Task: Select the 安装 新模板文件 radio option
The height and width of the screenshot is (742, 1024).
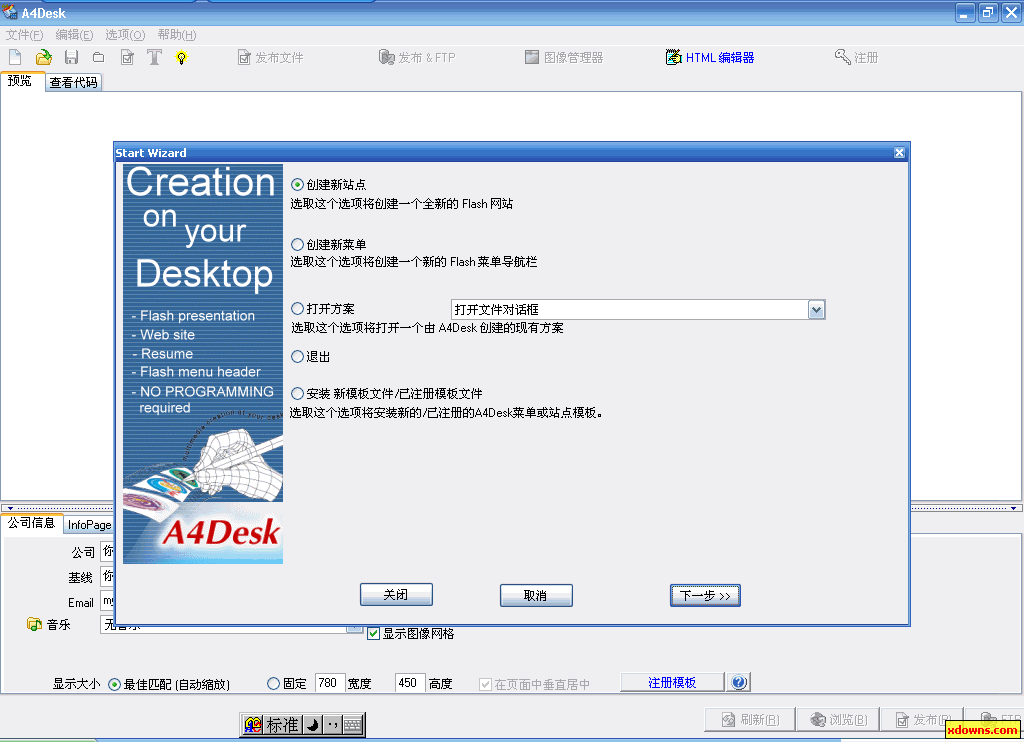Action: pos(297,393)
